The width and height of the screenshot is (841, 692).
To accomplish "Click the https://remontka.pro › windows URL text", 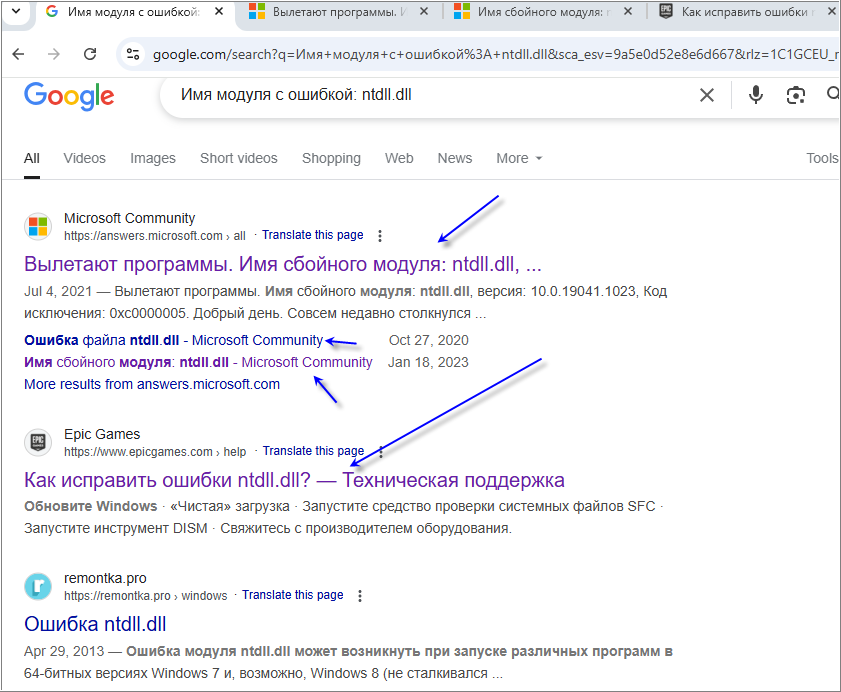I will click(x=145, y=596).
